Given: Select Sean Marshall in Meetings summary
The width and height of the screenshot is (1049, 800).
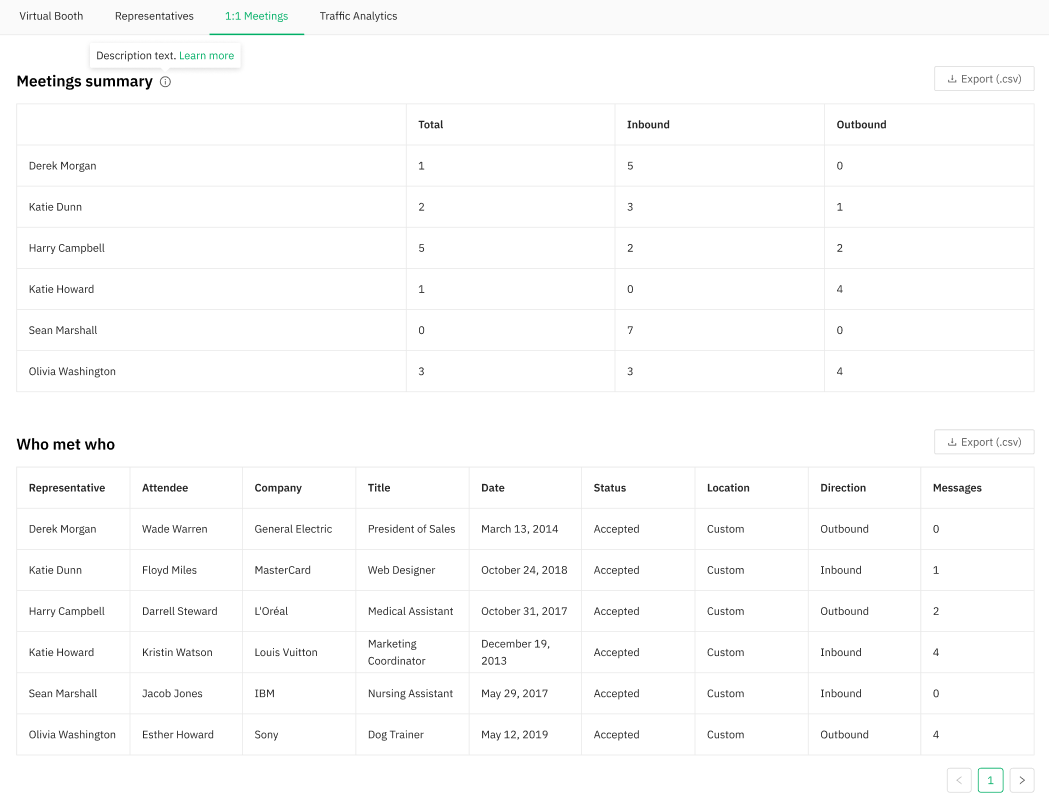Looking at the screenshot, I should (x=63, y=330).
